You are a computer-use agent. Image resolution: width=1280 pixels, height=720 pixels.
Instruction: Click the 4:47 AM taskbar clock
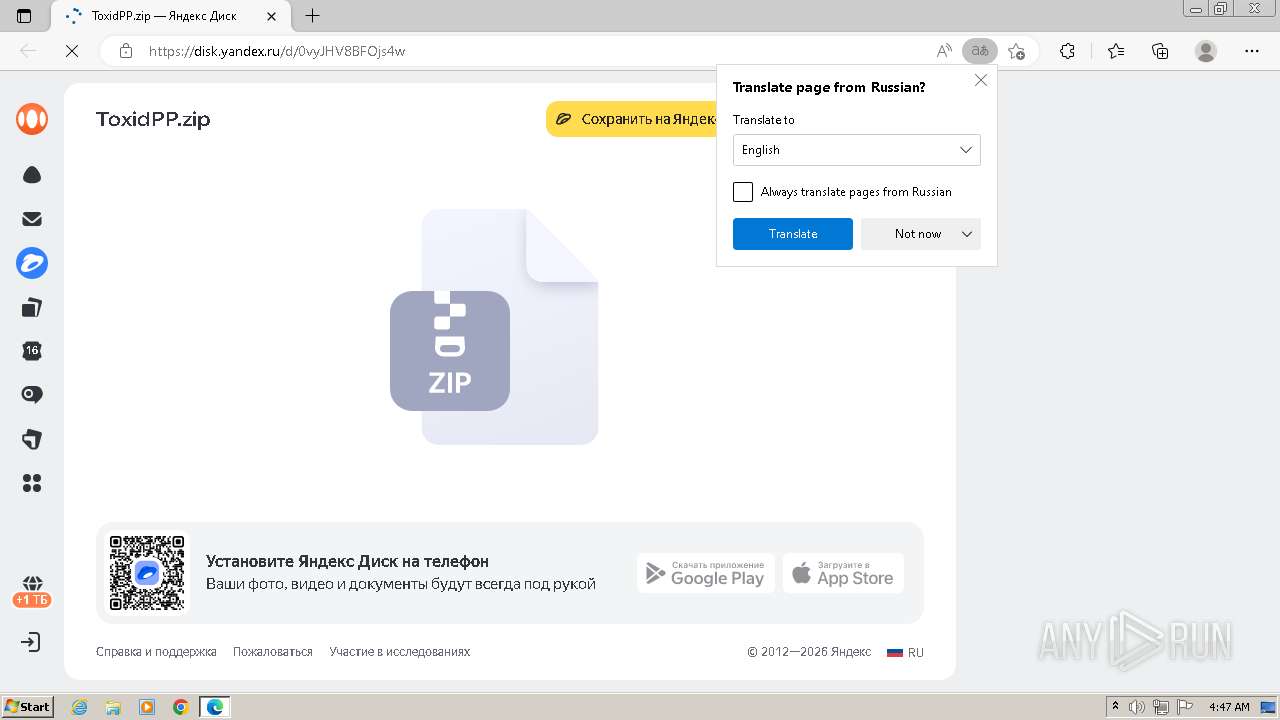pyautogui.click(x=1229, y=707)
